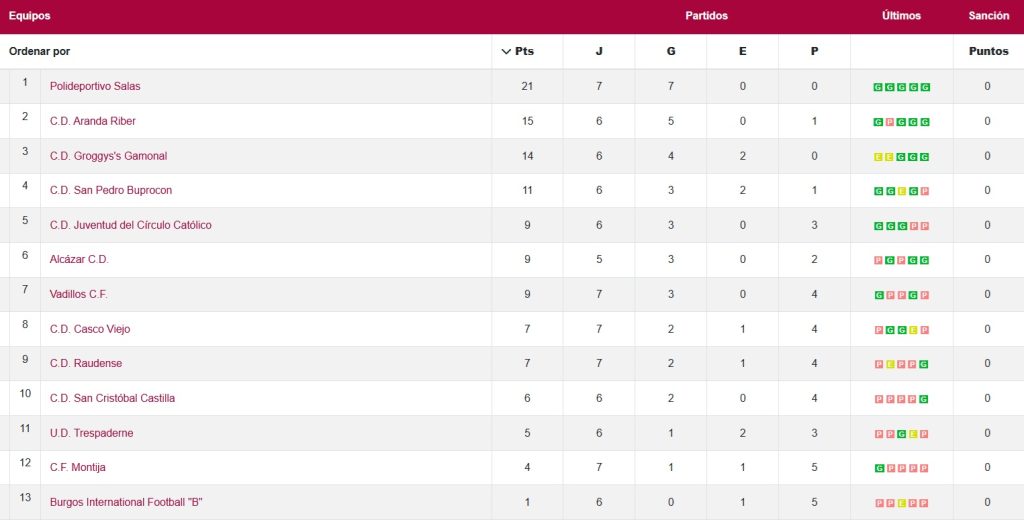Click the green G badge in C.F. Montija's row

point(878,468)
